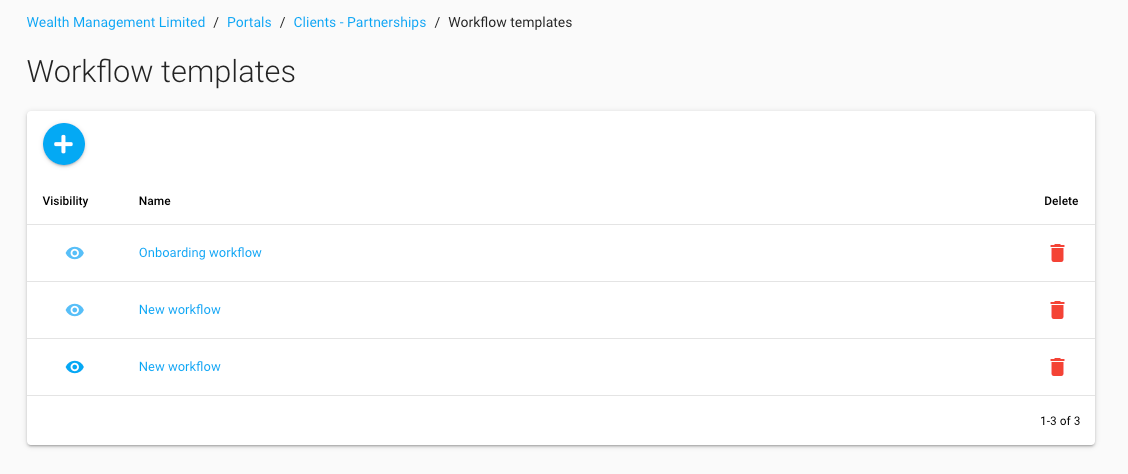Click the blue plus add template button
This screenshot has width=1128, height=474.
[x=64, y=145]
